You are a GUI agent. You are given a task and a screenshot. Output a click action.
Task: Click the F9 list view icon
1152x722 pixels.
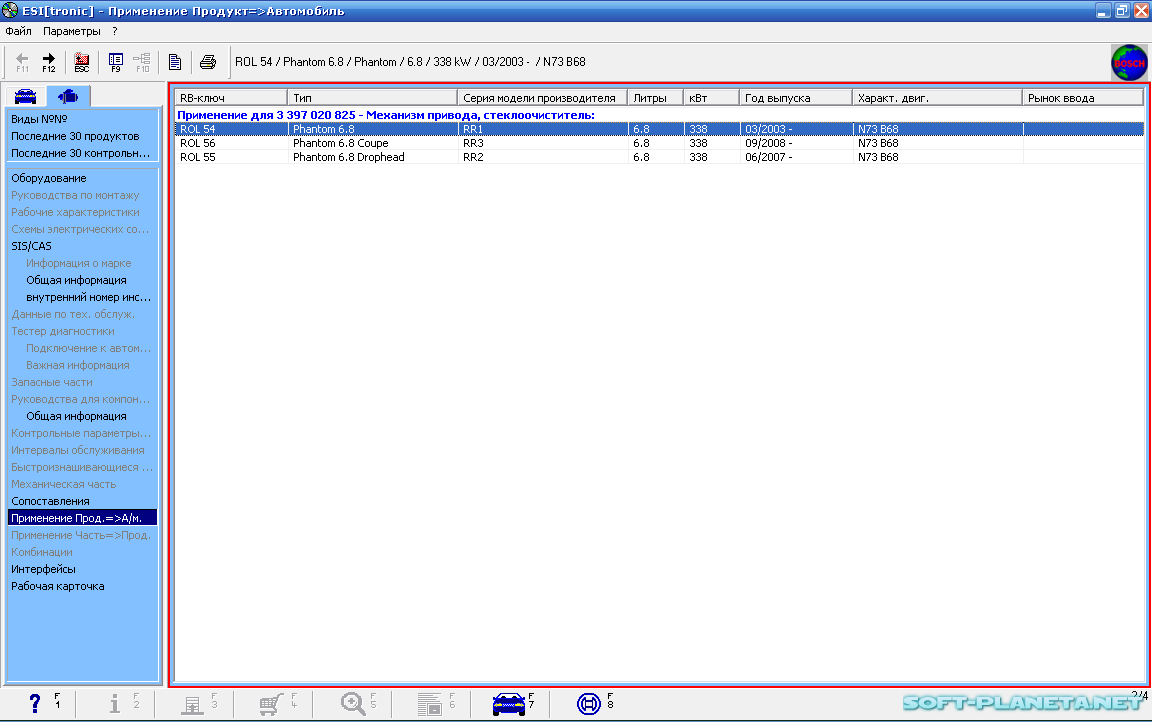[116, 62]
